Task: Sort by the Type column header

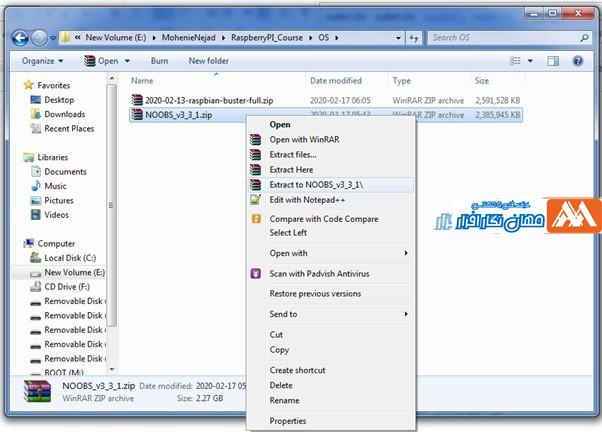Action: 402,81
